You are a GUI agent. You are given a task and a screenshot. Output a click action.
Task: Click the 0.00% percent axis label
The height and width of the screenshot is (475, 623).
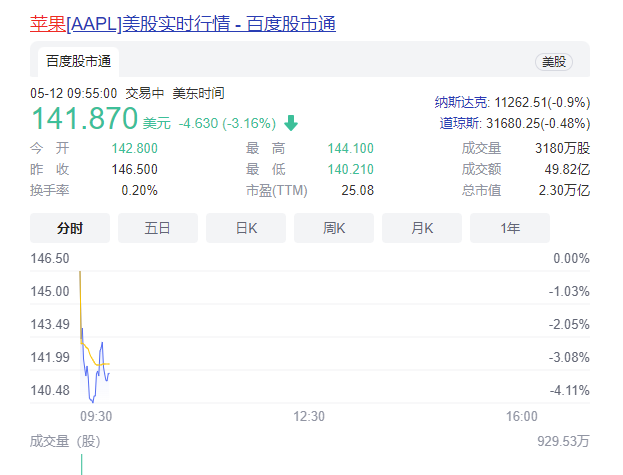(x=571, y=259)
